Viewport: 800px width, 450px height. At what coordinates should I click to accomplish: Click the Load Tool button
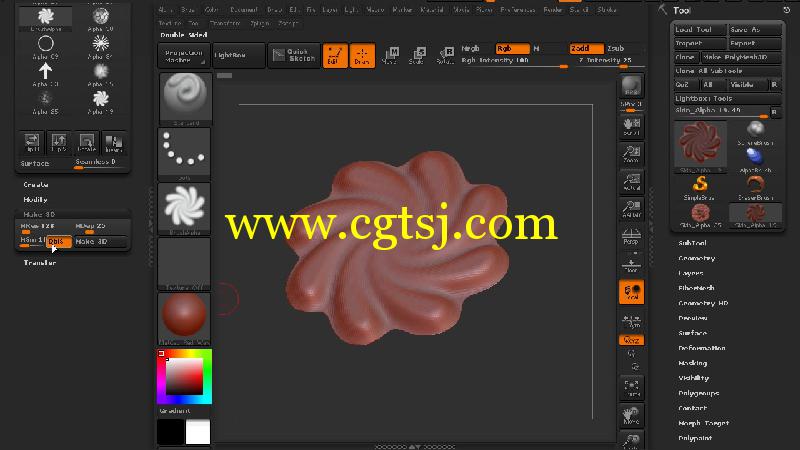pos(699,30)
